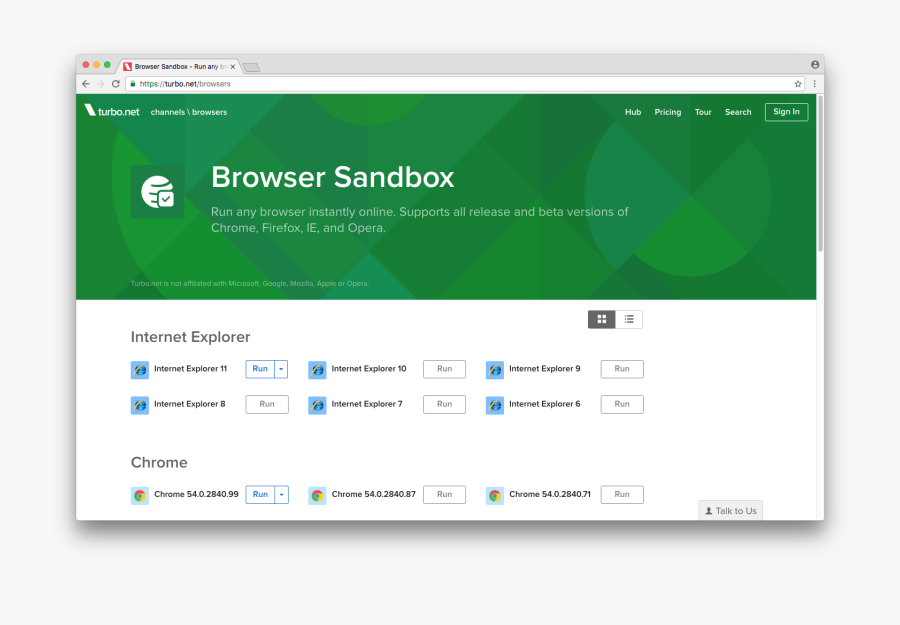Image resolution: width=900 pixels, height=625 pixels.
Task: Open the Talk to Us chat widget
Action: (731, 511)
